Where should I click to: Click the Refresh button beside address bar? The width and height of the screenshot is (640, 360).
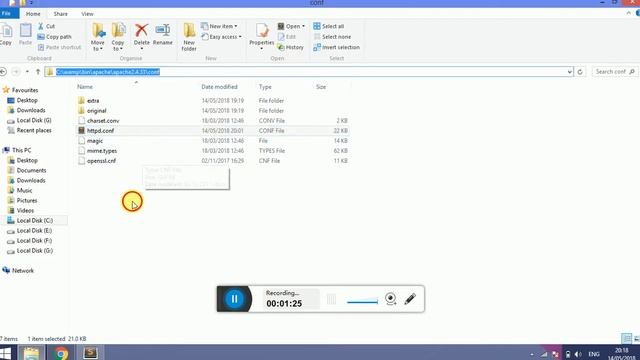580,72
